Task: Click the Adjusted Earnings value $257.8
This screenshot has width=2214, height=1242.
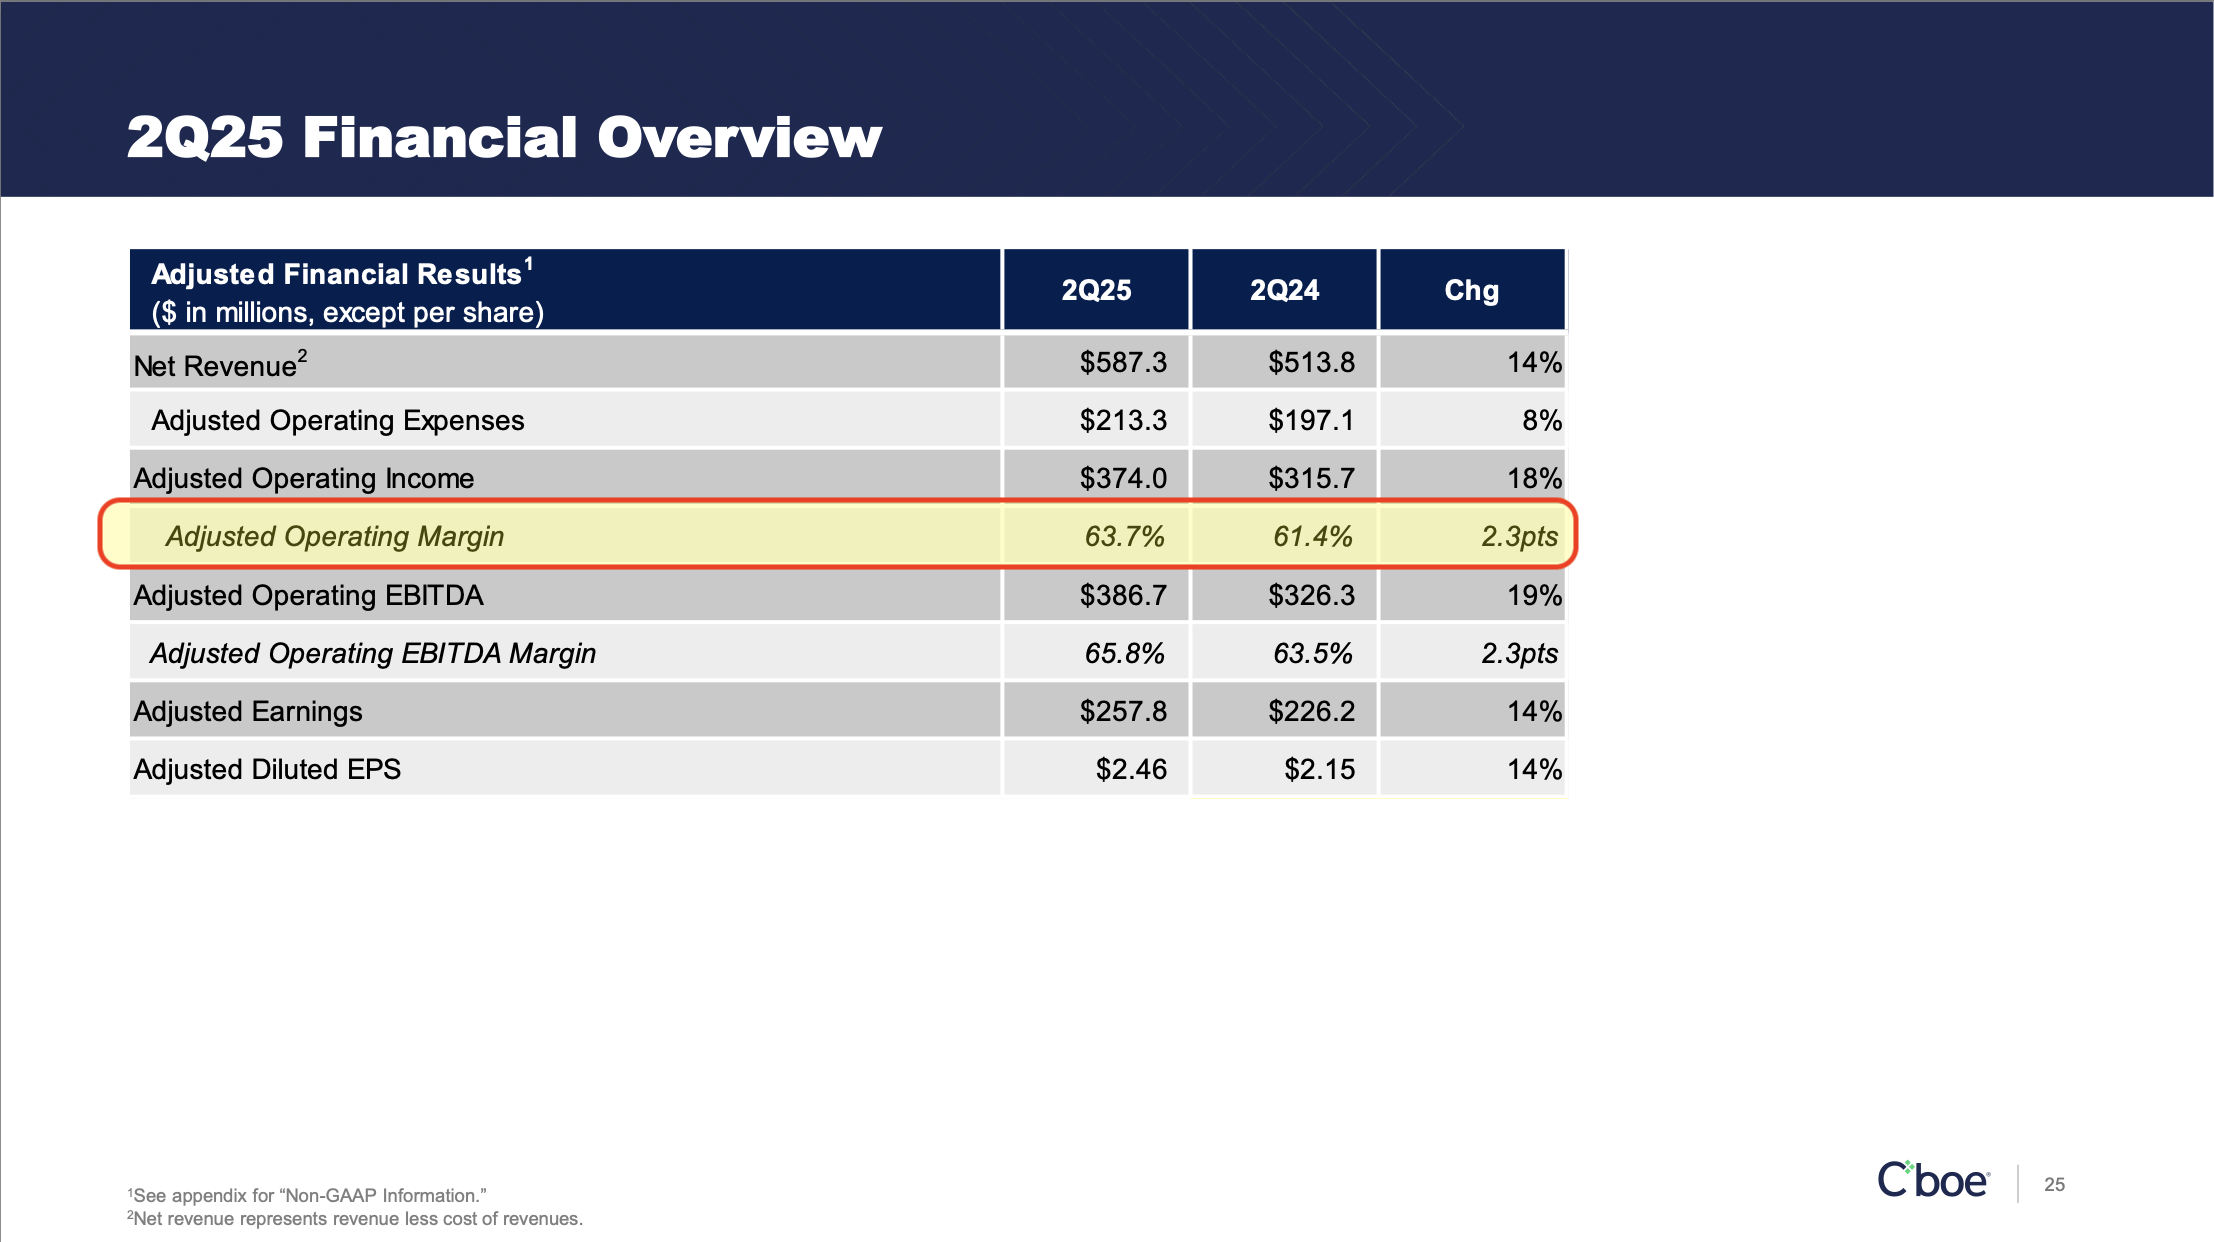Action: coord(1126,710)
